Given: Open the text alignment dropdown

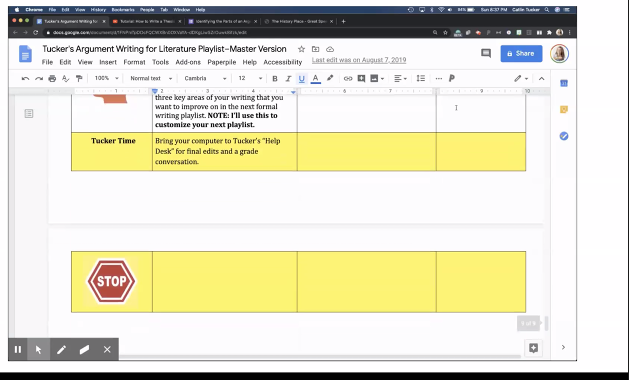Looking at the screenshot, I should 400,79.
